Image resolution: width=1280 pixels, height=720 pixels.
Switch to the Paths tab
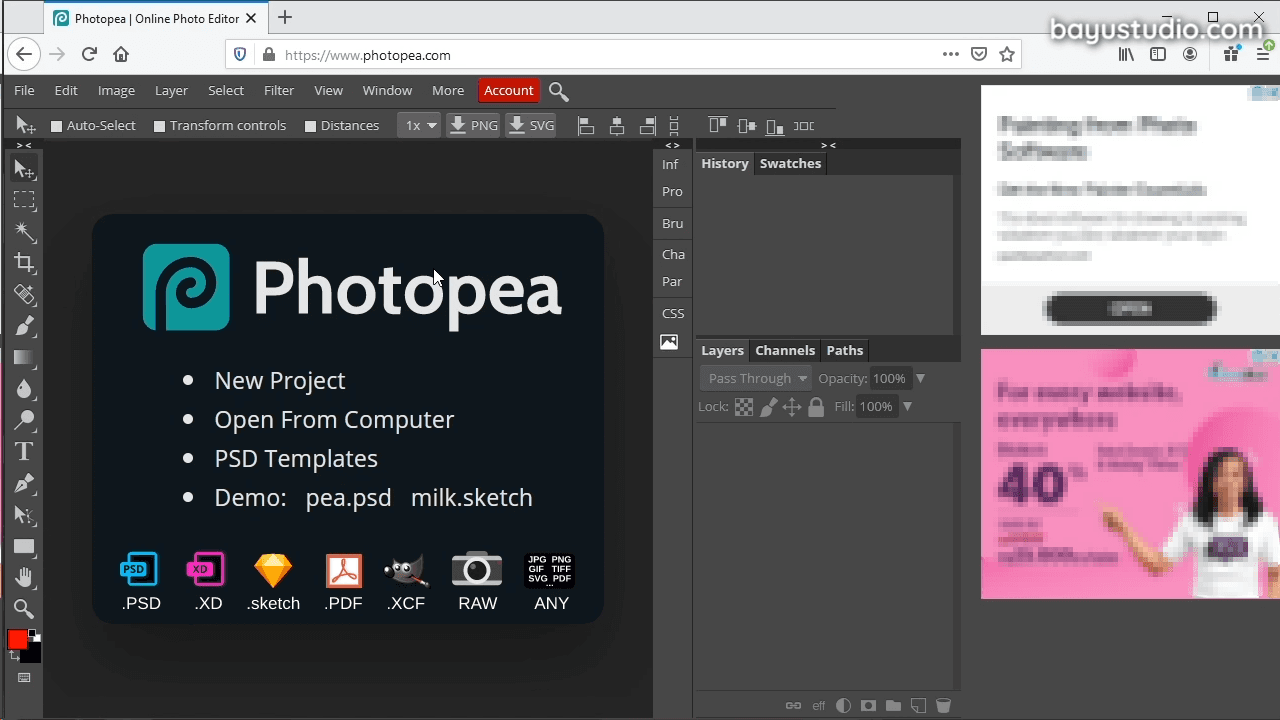coord(845,350)
